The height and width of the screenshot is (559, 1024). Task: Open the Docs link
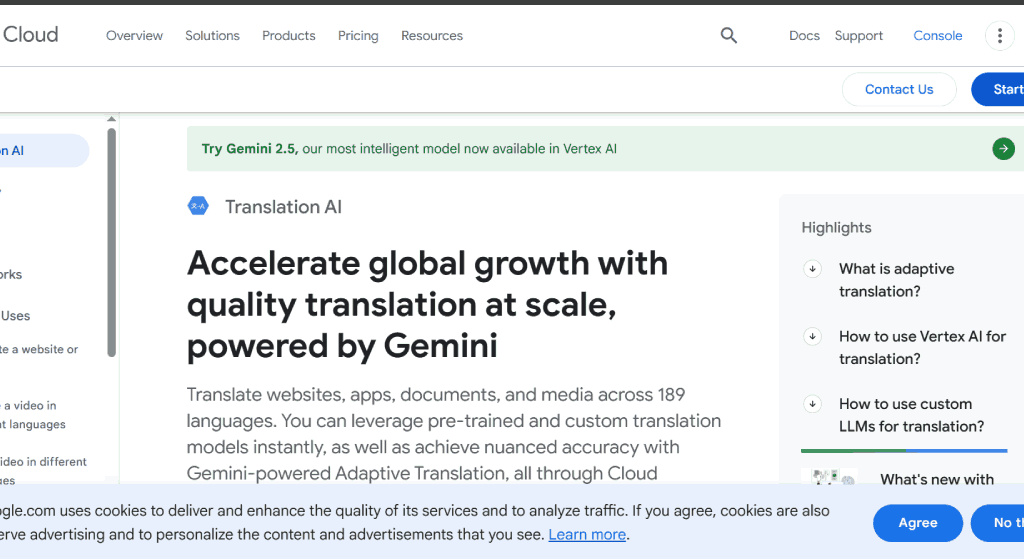click(x=804, y=36)
